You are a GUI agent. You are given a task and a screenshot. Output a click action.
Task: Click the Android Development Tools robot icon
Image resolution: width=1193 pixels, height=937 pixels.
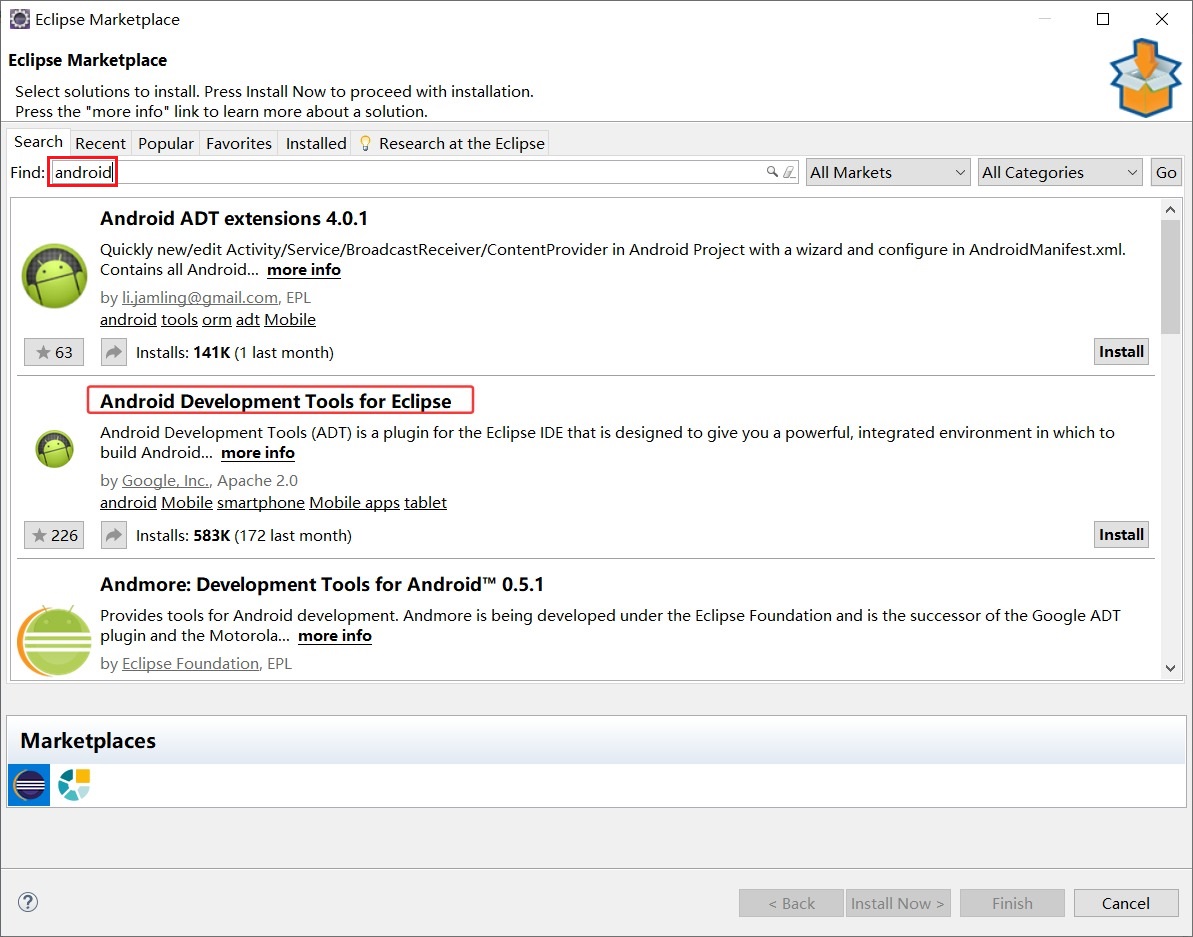pos(54,449)
